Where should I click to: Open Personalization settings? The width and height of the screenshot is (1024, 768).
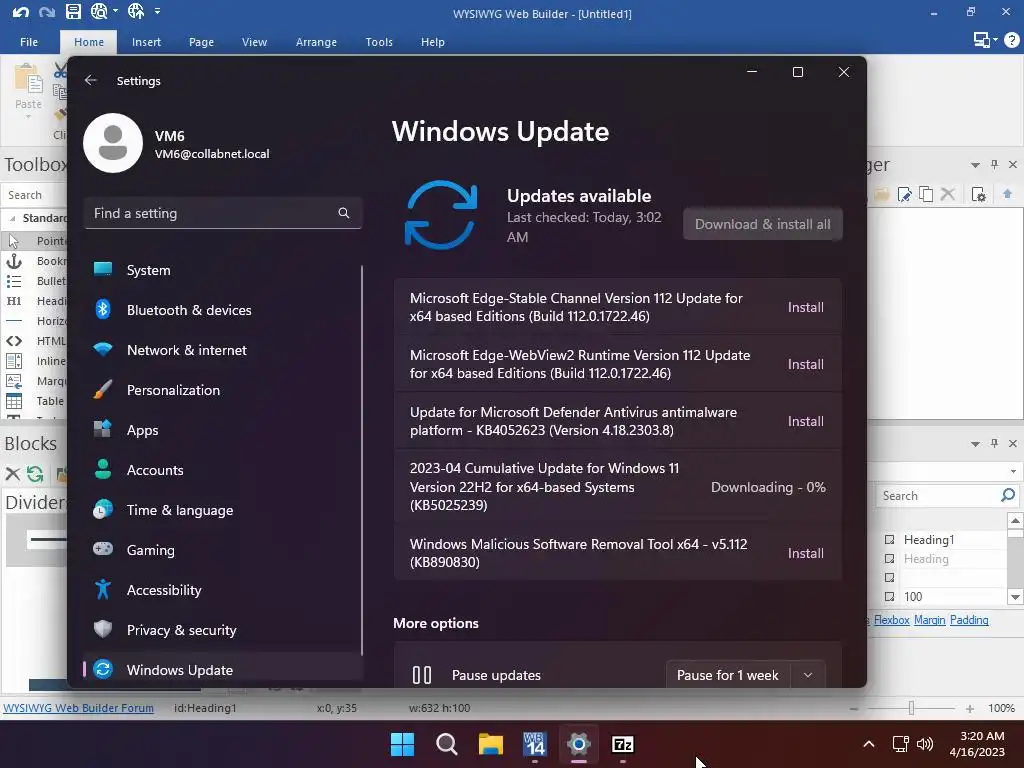[223, 390]
